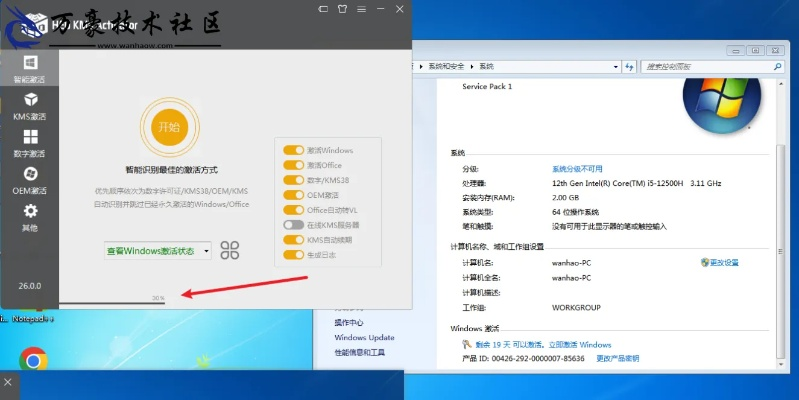Open the hamburger menu in the title bar
The image size is (799, 400).
pos(361,9)
